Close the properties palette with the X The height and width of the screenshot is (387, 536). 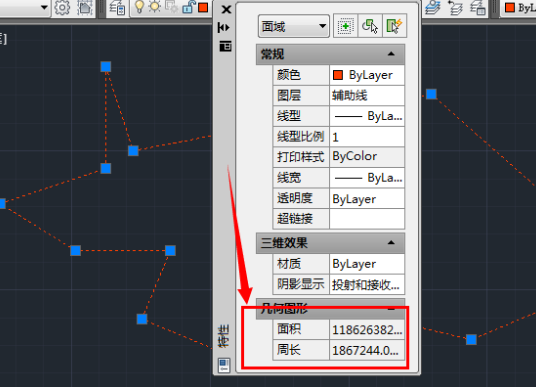(226, 9)
